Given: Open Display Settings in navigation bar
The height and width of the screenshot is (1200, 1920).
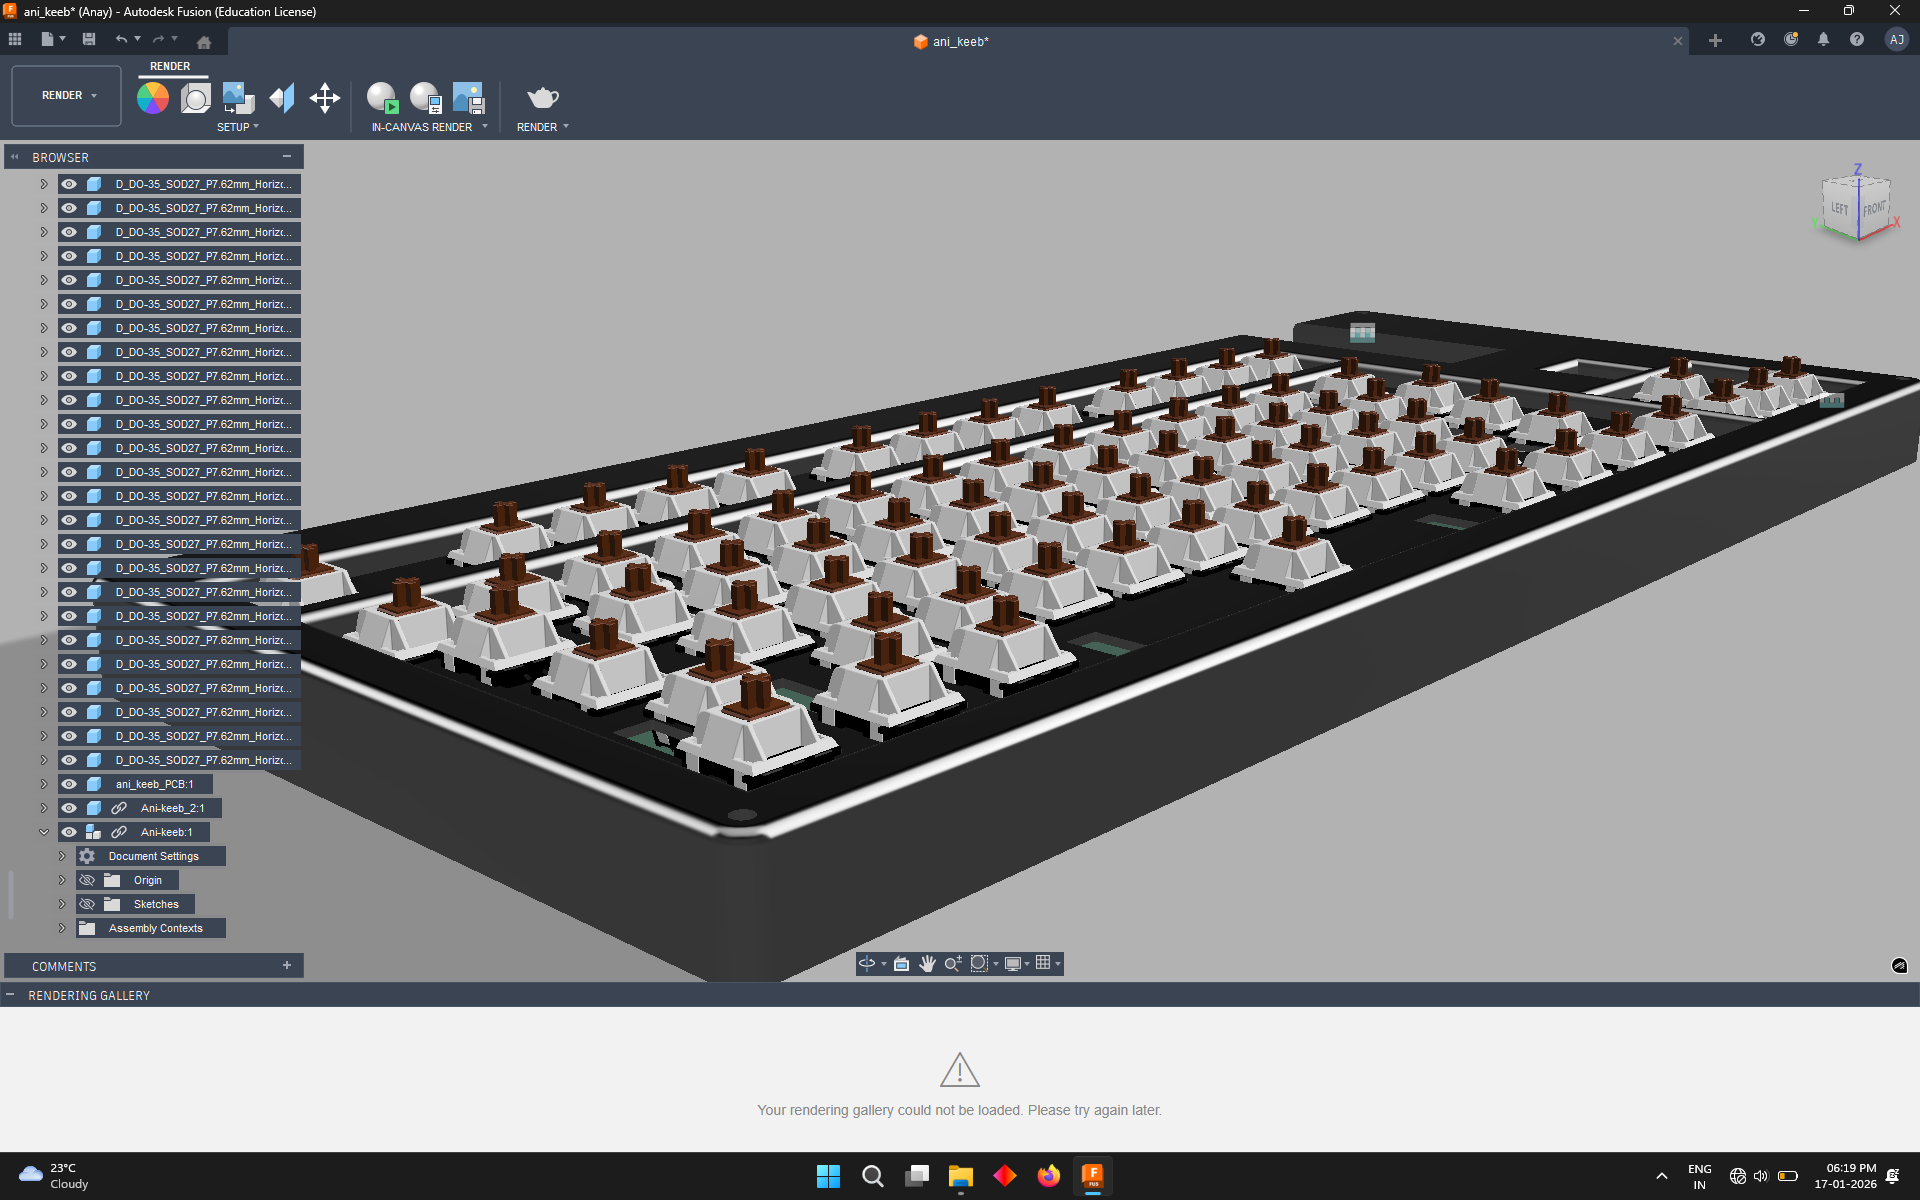Looking at the screenshot, I should [1013, 963].
